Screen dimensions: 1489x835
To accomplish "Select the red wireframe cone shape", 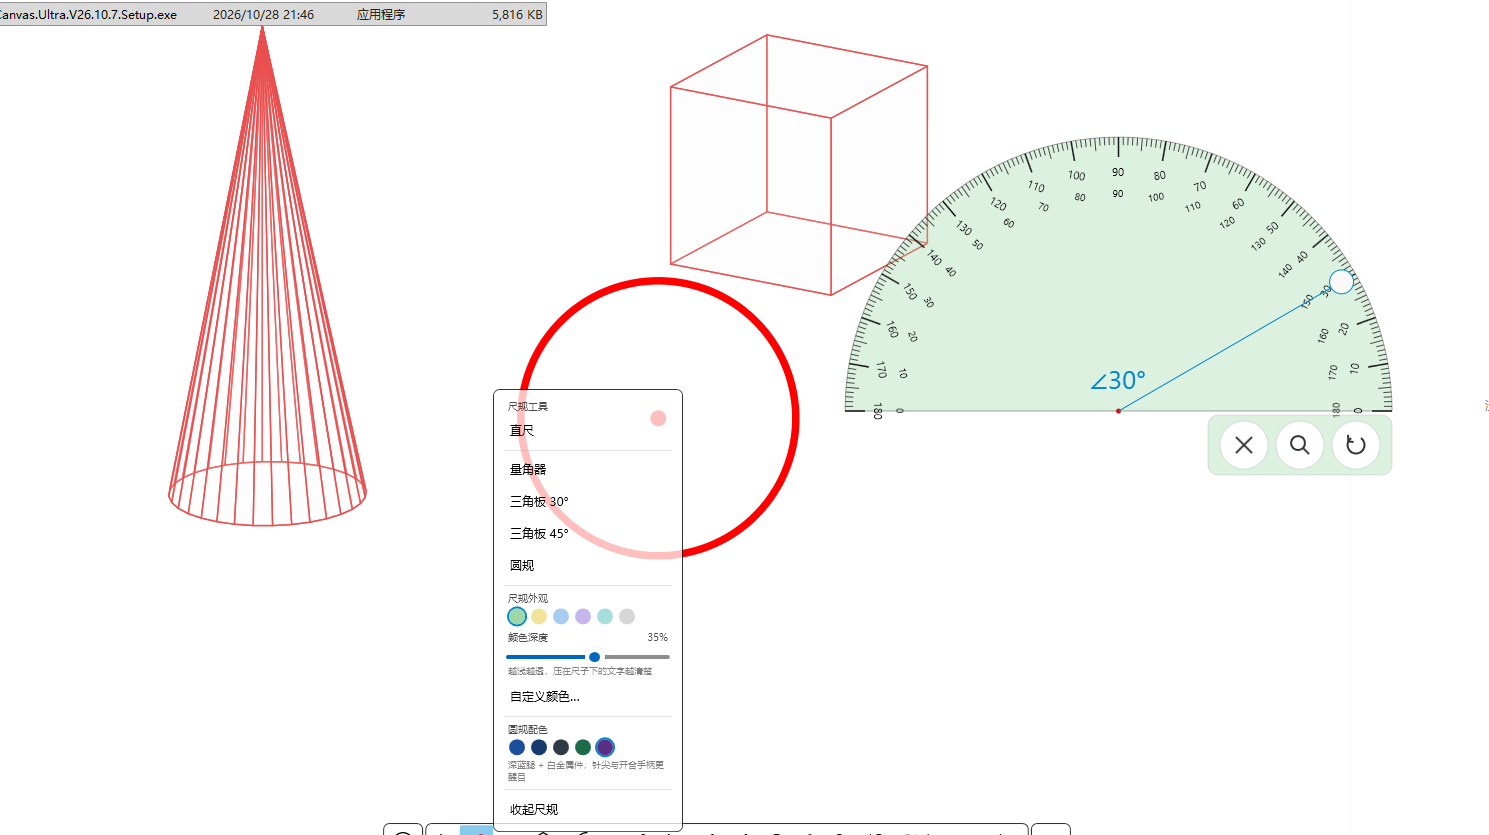I will click(267, 276).
